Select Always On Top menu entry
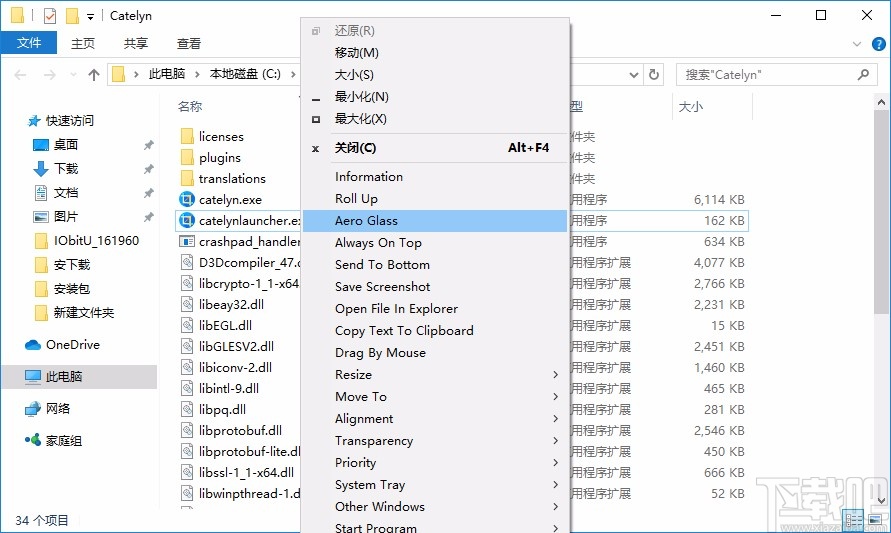 point(435,243)
